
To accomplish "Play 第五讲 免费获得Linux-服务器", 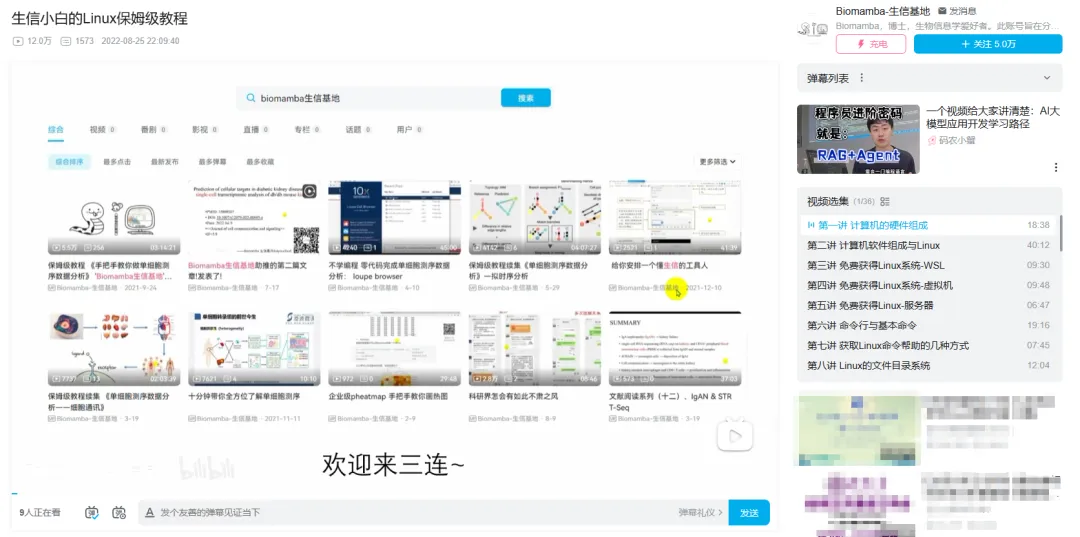I will coord(928,305).
